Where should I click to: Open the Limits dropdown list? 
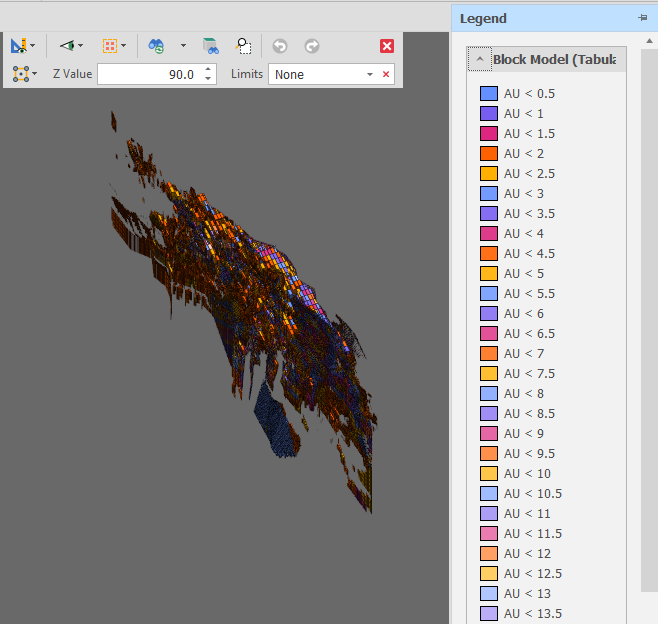tap(369, 75)
